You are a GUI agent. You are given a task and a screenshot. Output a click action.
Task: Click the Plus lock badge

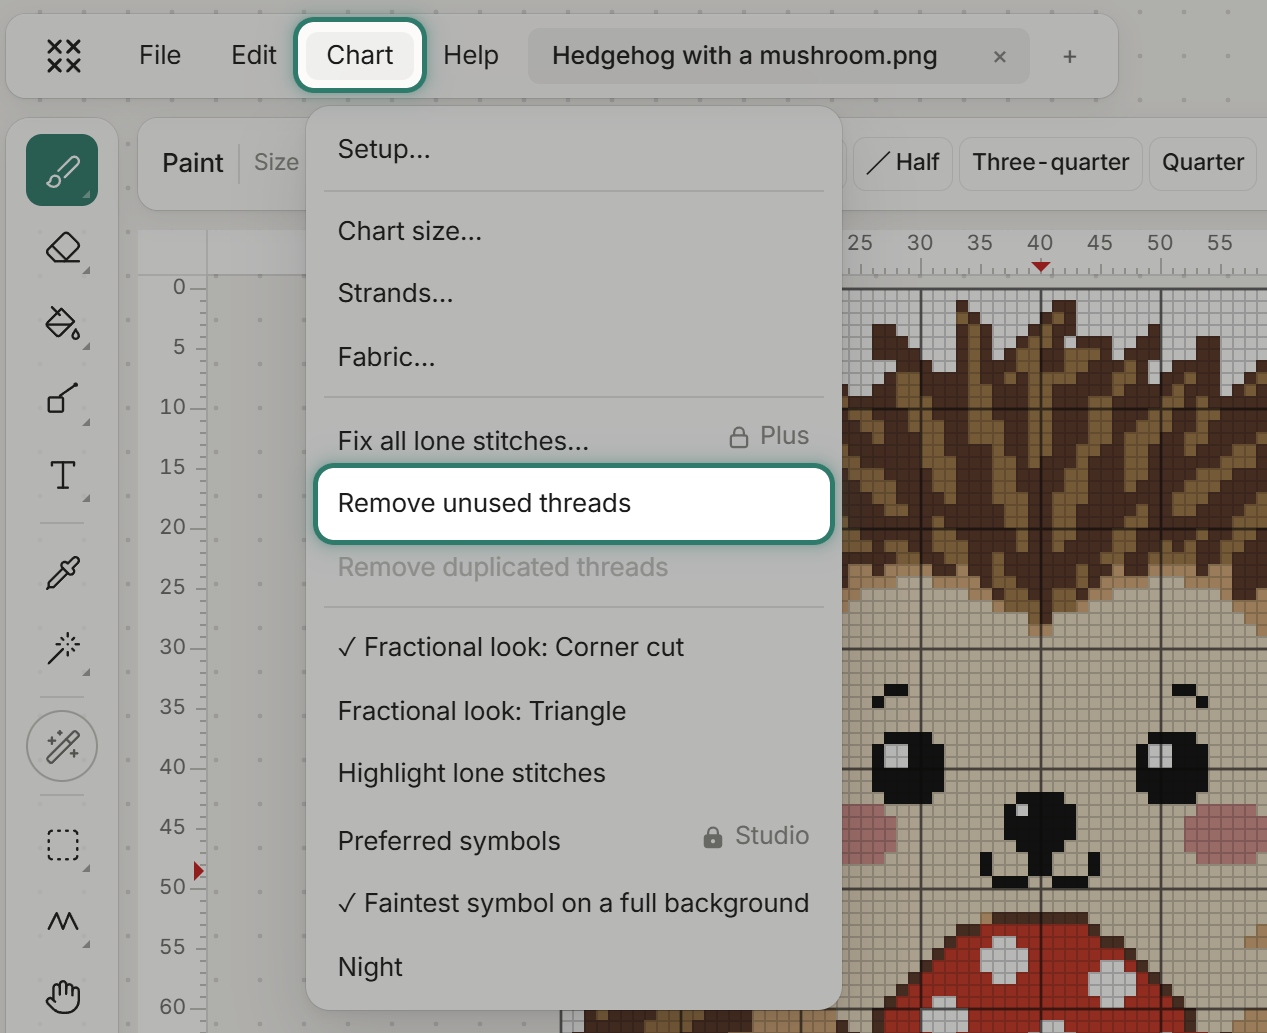(769, 436)
